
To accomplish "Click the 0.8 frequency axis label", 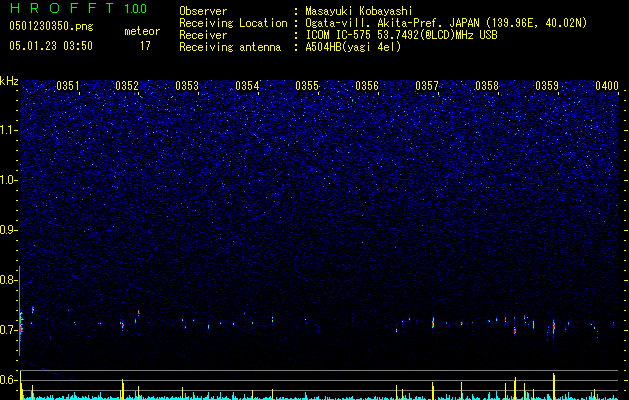I will click(x=8, y=280).
